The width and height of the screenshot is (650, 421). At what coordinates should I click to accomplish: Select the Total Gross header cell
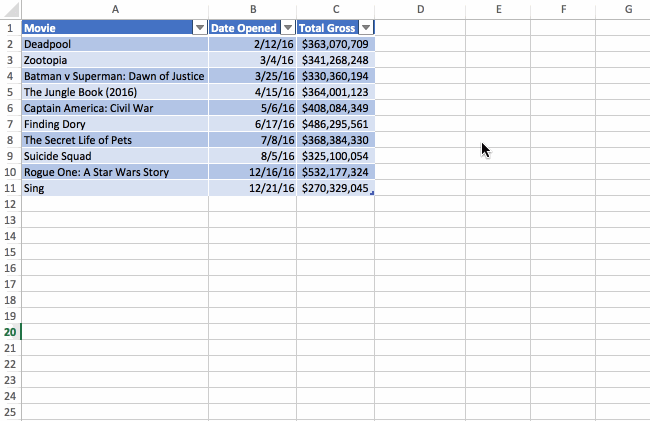pyautogui.click(x=336, y=28)
